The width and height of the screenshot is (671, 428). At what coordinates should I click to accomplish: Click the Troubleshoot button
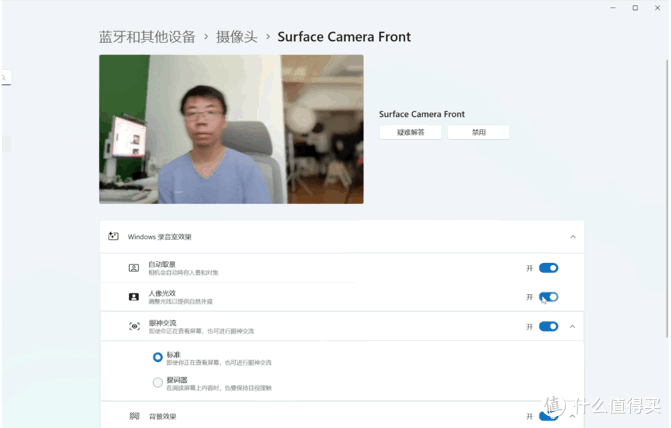click(410, 132)
